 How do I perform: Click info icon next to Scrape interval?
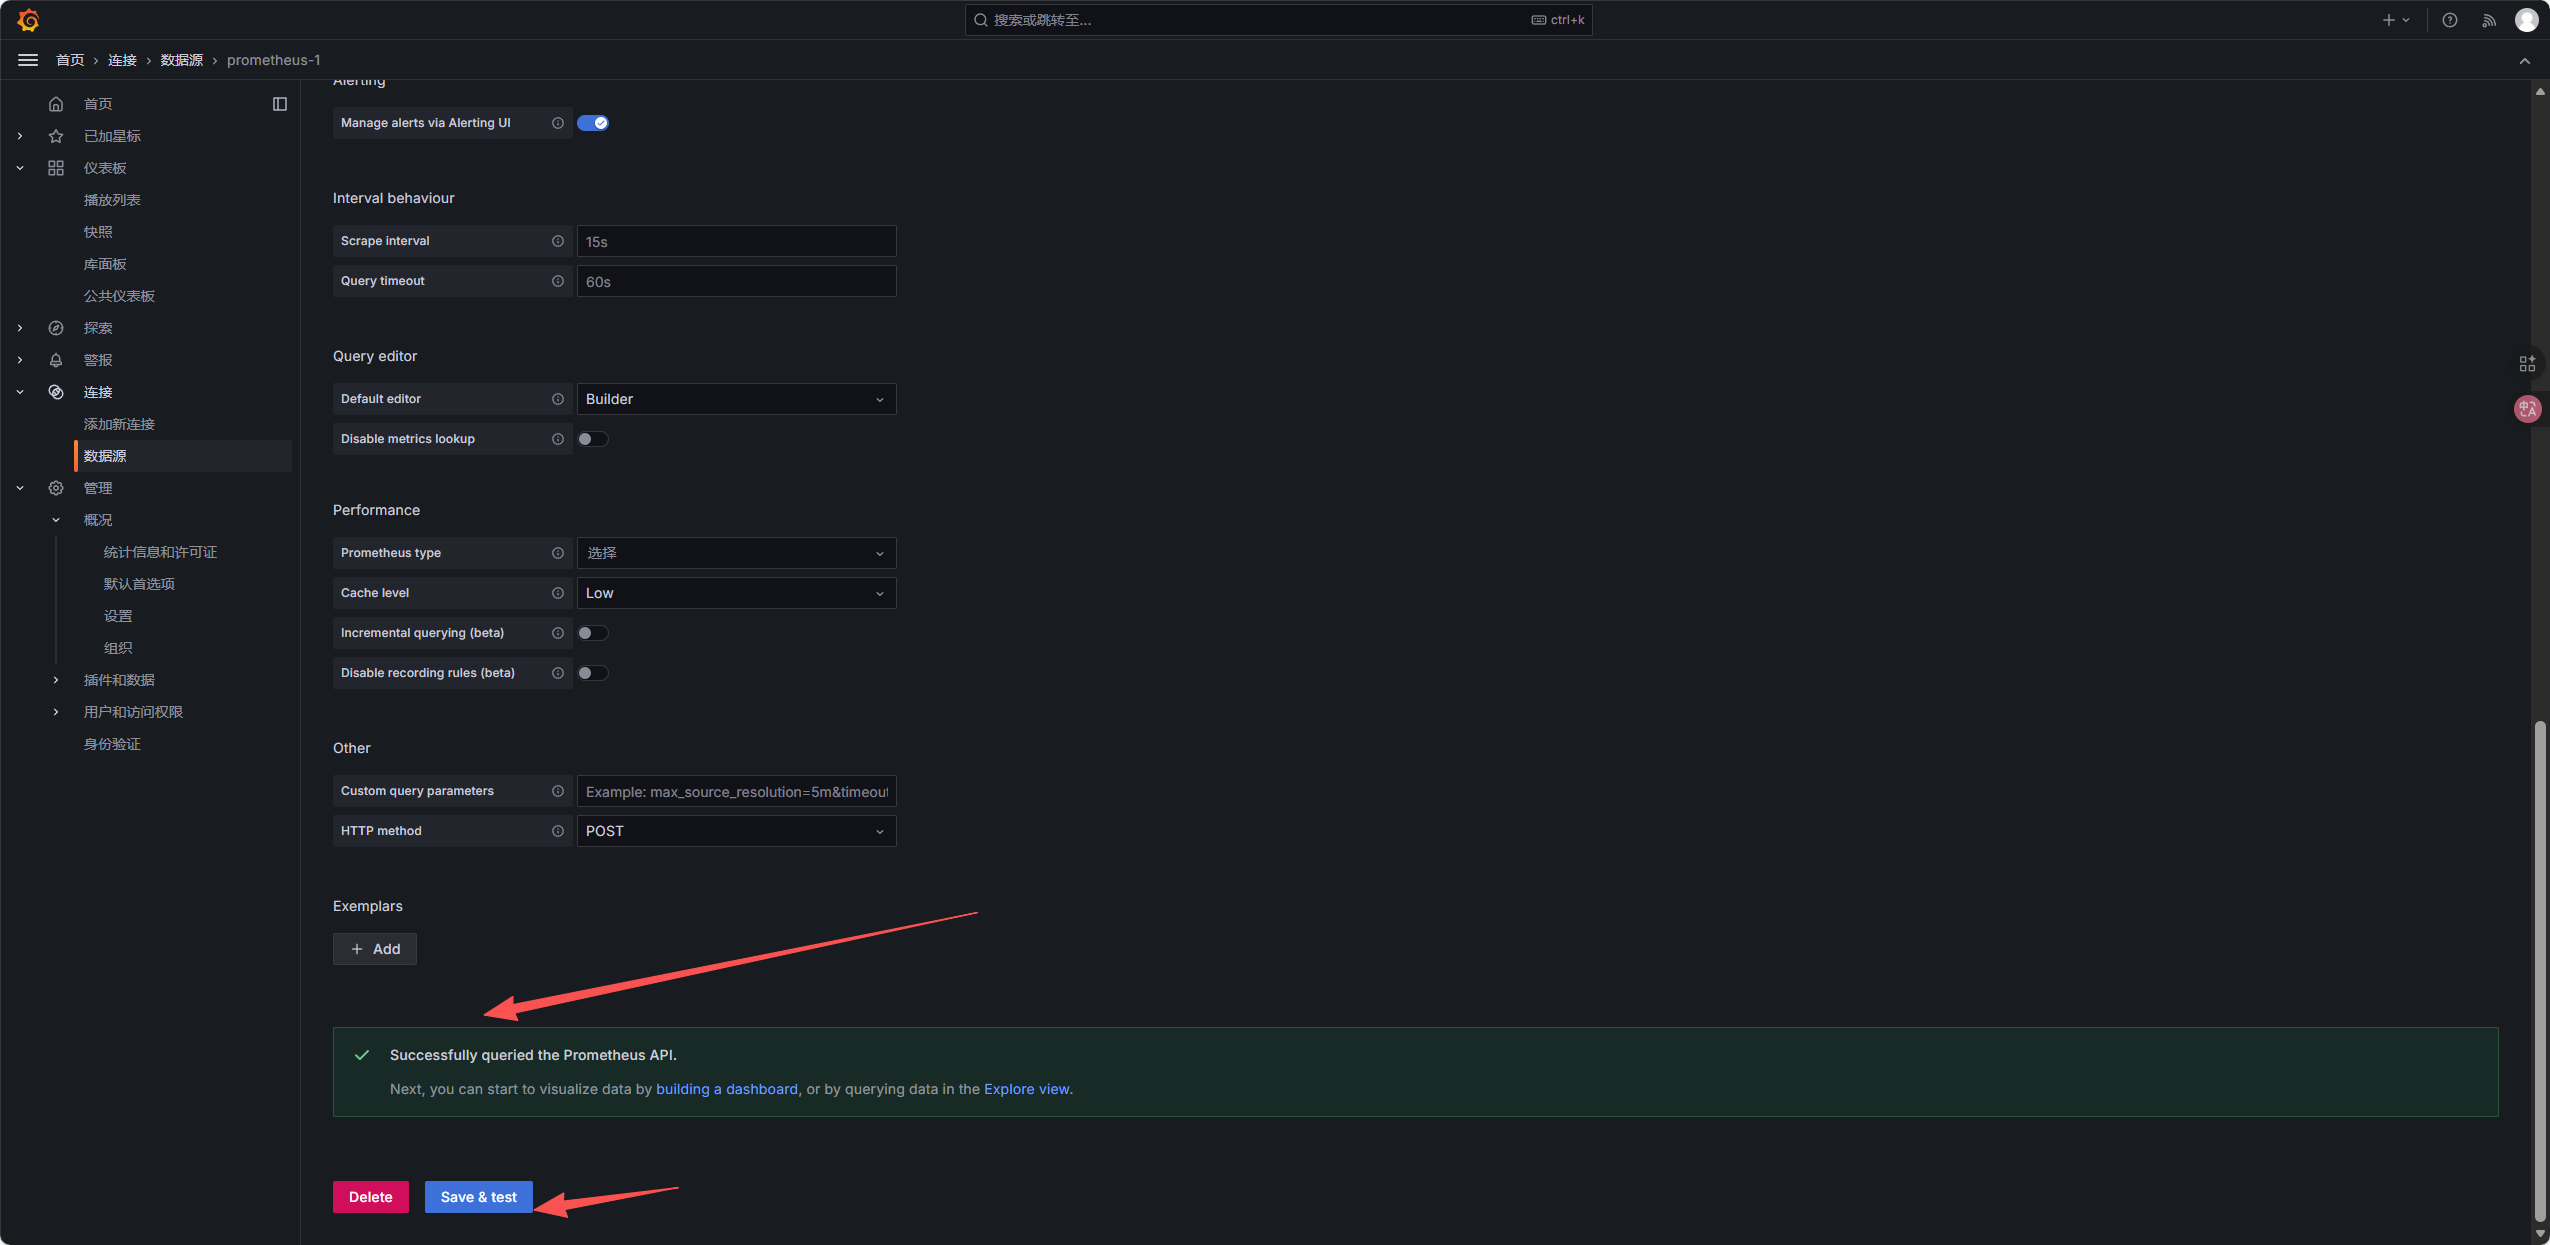click(x=558, y=241)
